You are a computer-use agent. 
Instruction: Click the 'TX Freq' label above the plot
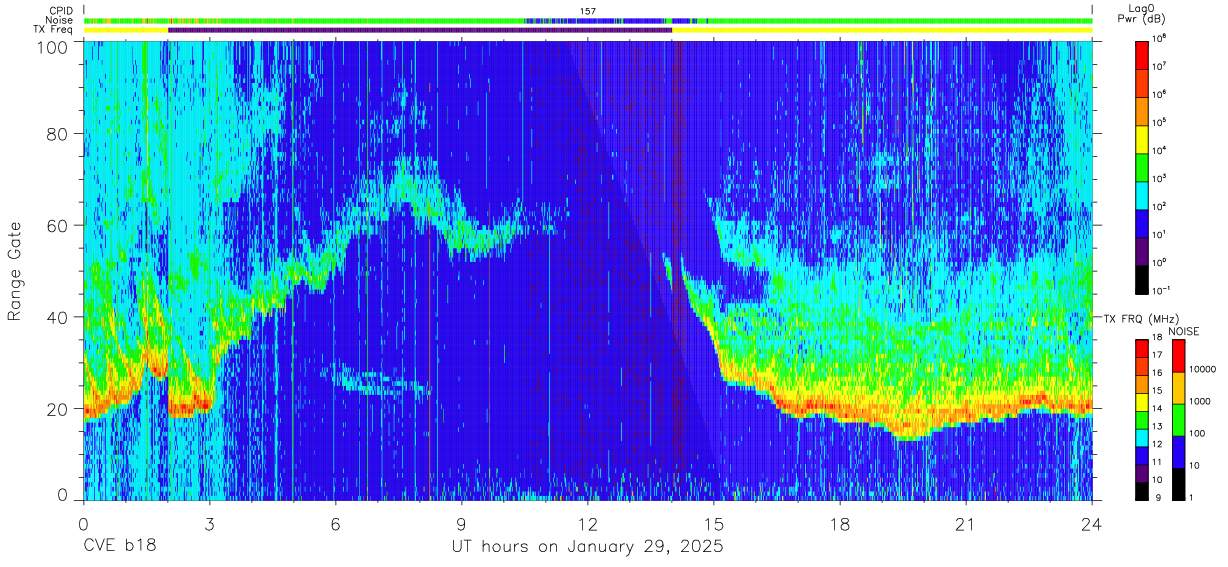tap(52, 30)
